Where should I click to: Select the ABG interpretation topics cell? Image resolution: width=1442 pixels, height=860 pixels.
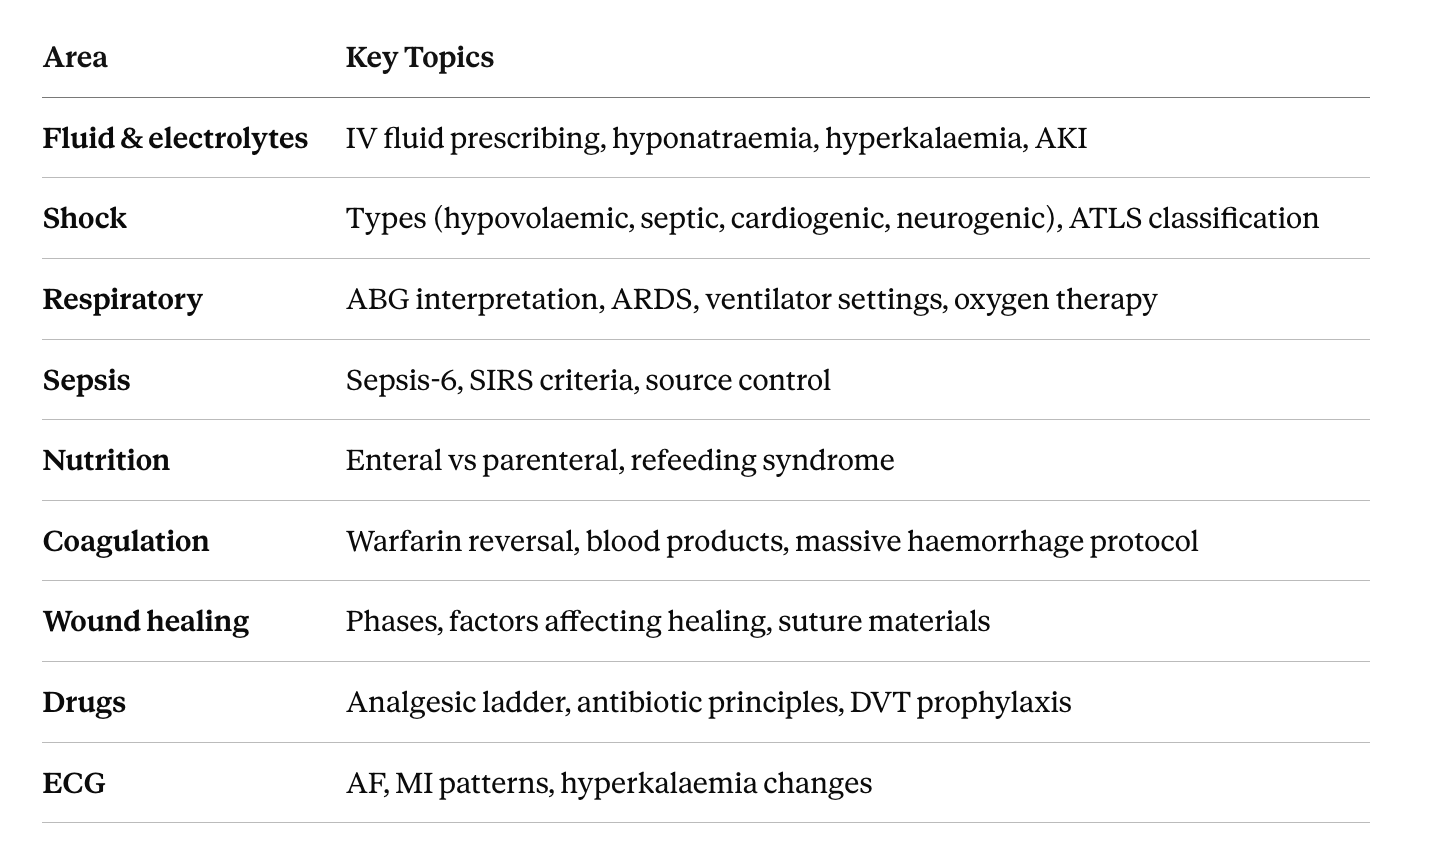(x=751, y=299)
